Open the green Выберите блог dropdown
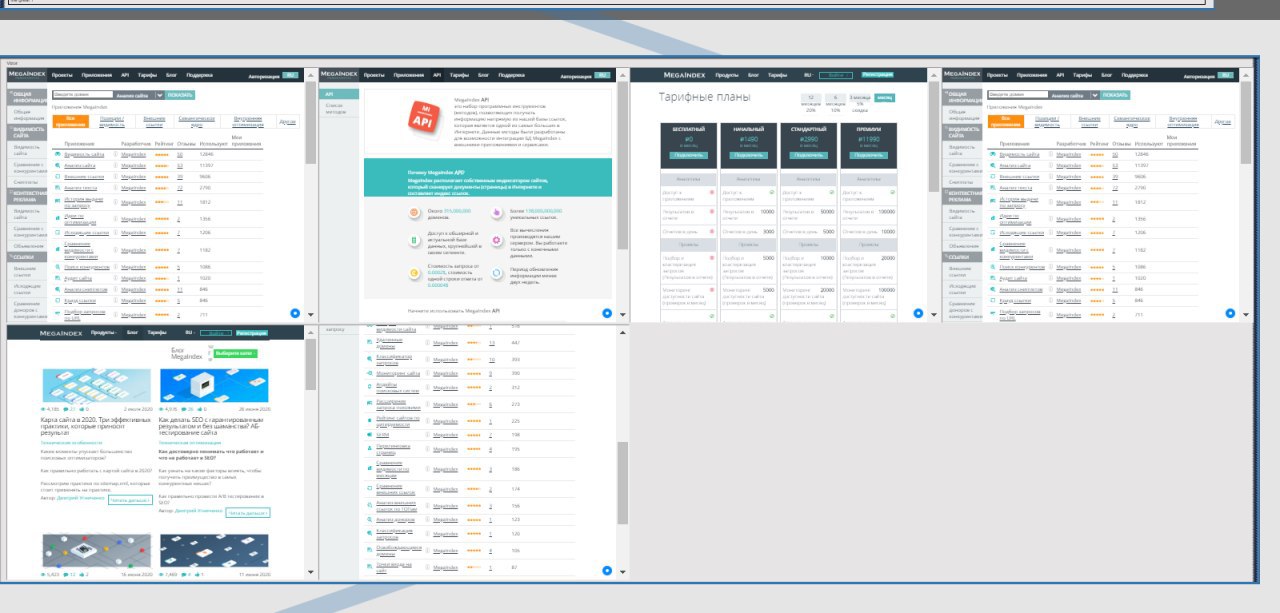Image resolution: width=1280 pixels, height=613 pixels. (237, 353)
